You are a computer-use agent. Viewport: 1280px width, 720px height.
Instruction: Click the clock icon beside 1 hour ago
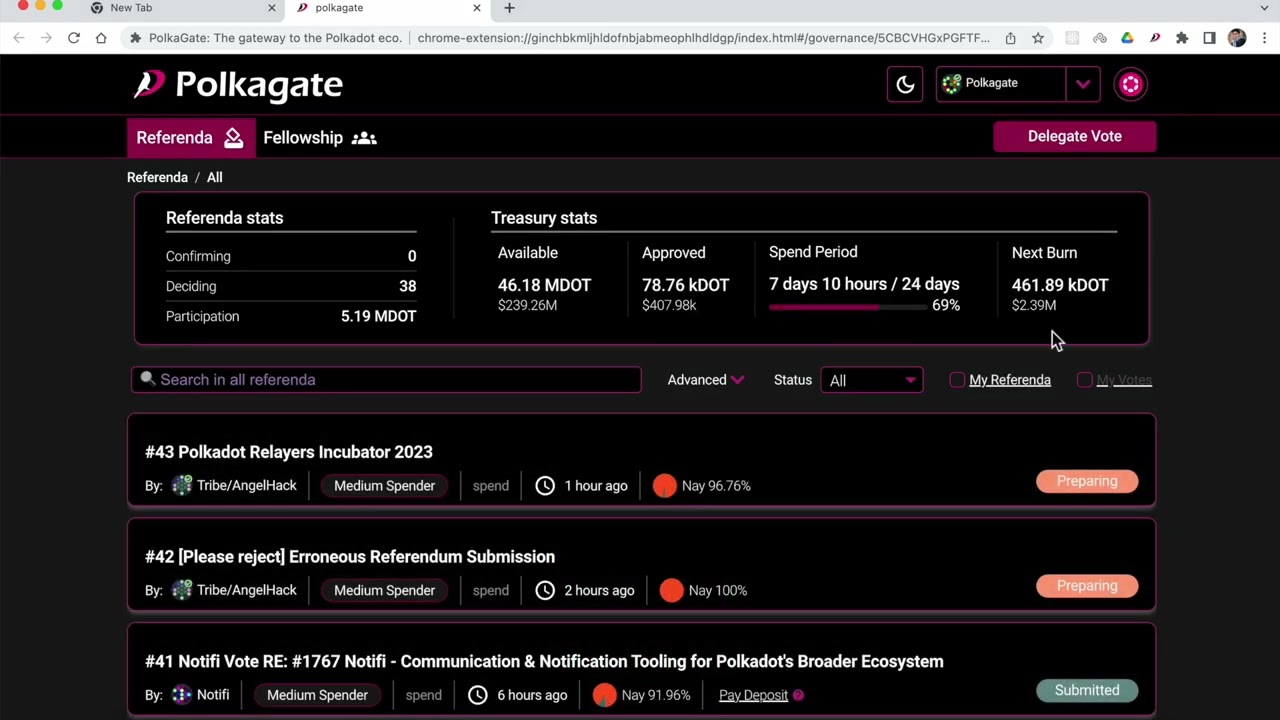coord(545,486)
